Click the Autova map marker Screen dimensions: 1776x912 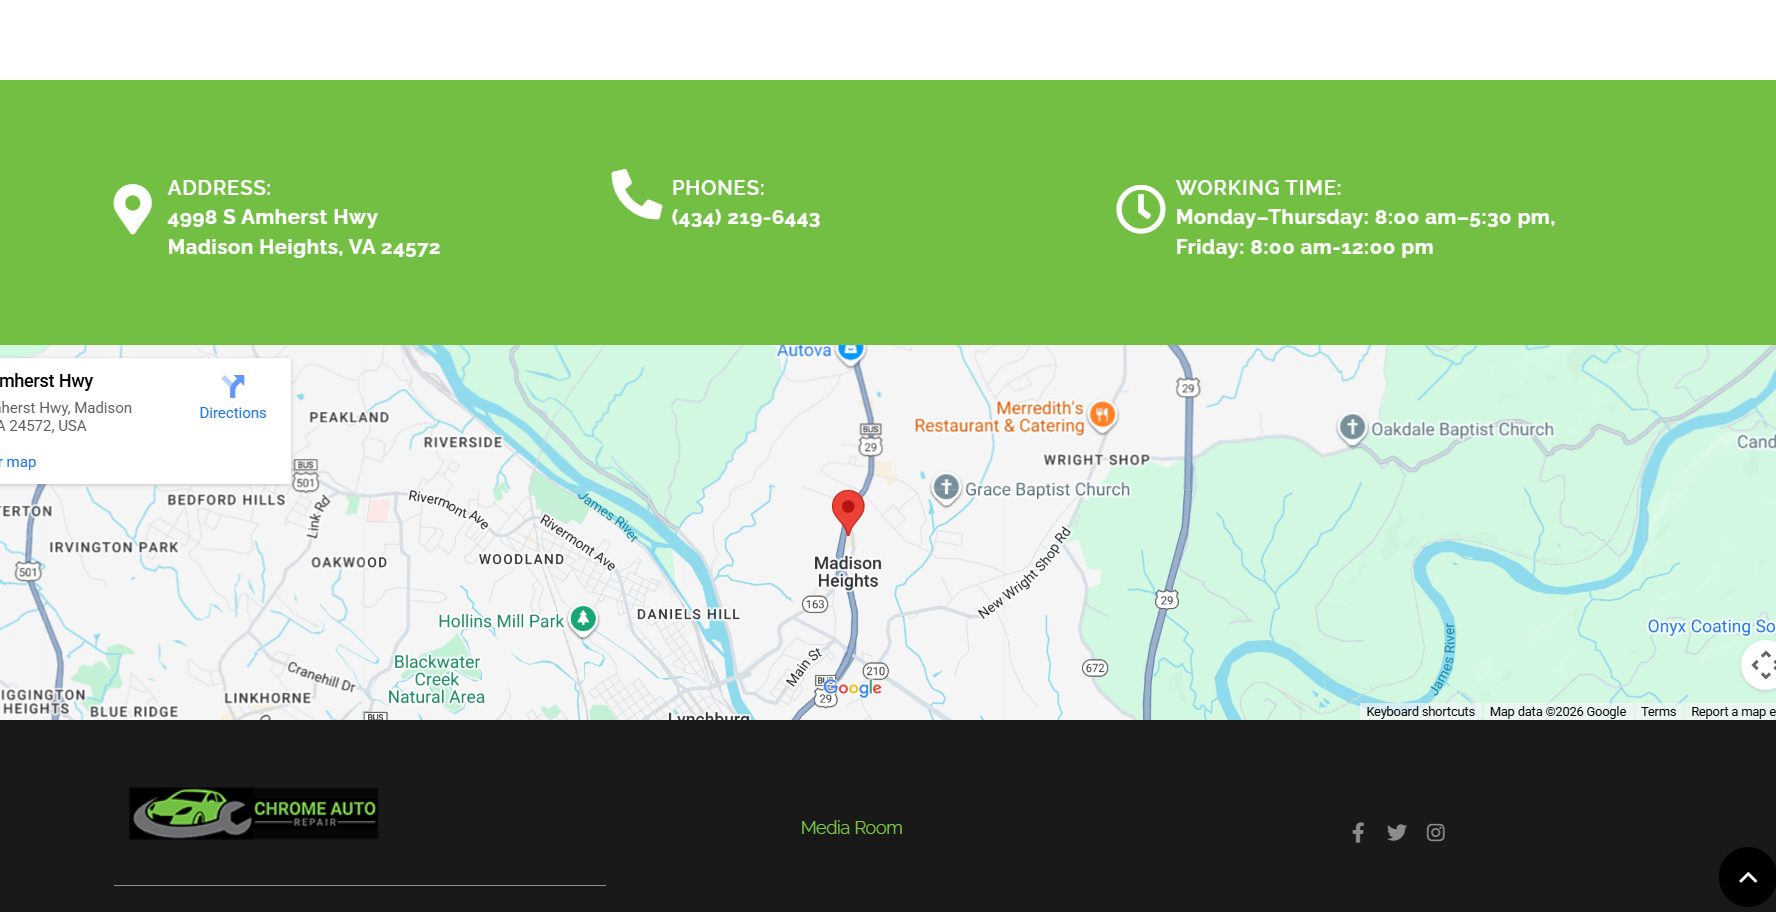coord(851,351)
